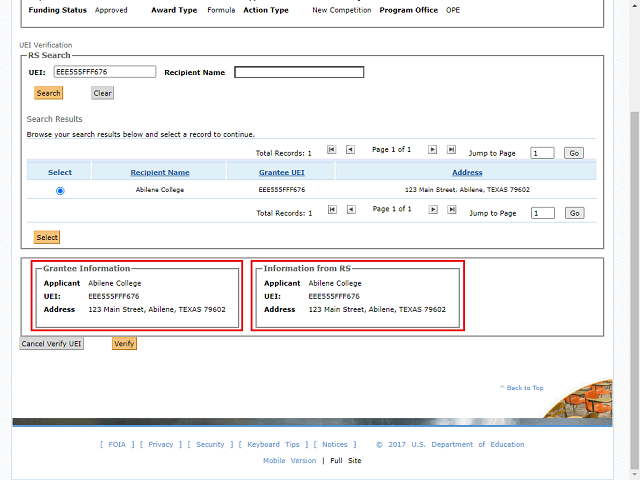This screenshot has height=480, width=640.
Task: Click into the Recipient Name field
Action: (299, 72)
